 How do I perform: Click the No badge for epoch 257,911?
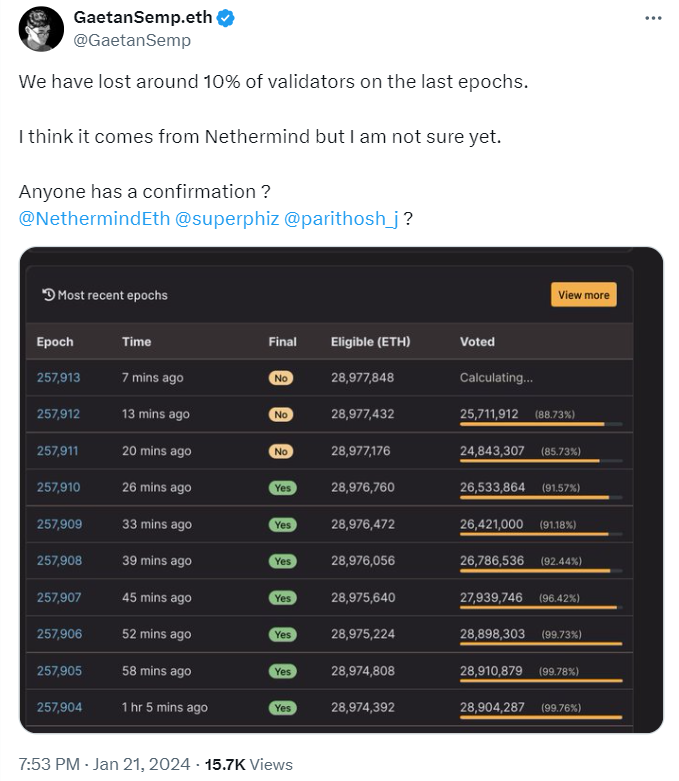click(281, 452)
